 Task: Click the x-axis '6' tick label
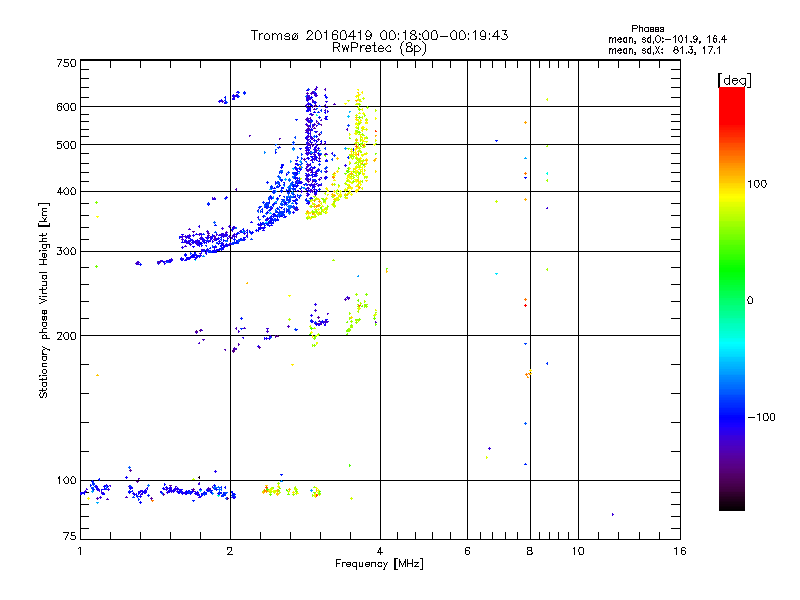point(467,551)
